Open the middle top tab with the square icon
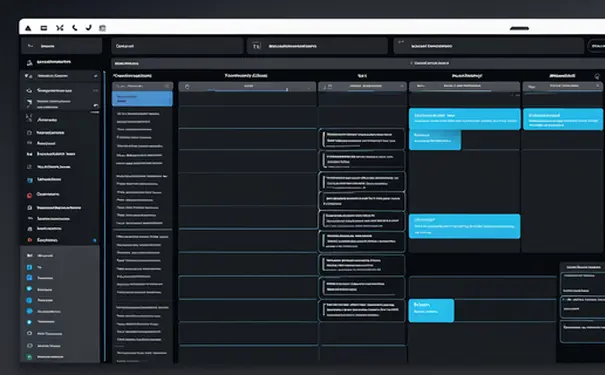 point(317,46)
